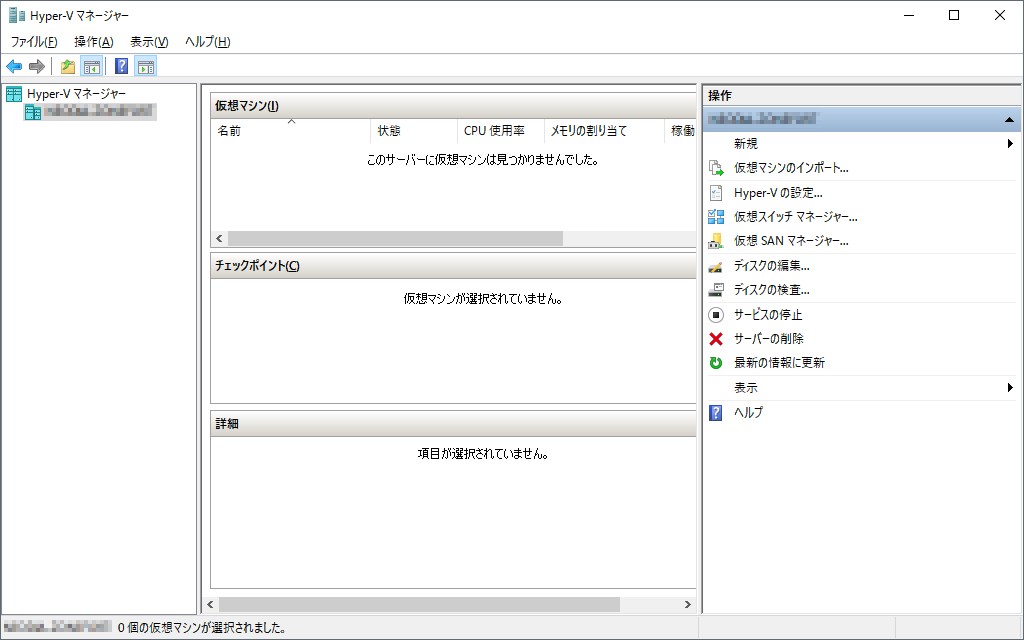Click the 仮想マシン list horizontal scrollbar thumb
This screenshot has height=640, width=1024.
[x=395, y=238]
